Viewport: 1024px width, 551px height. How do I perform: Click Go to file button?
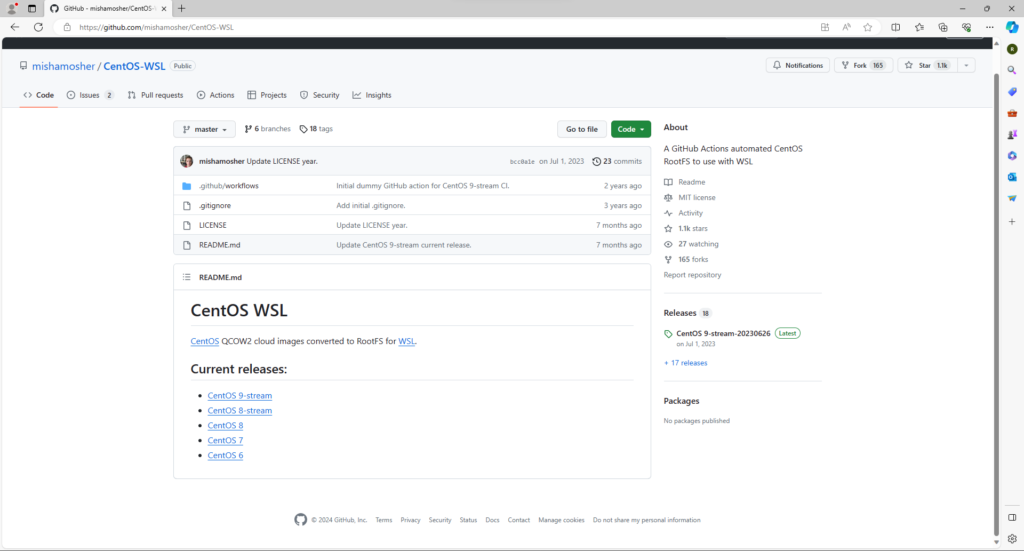582,129
